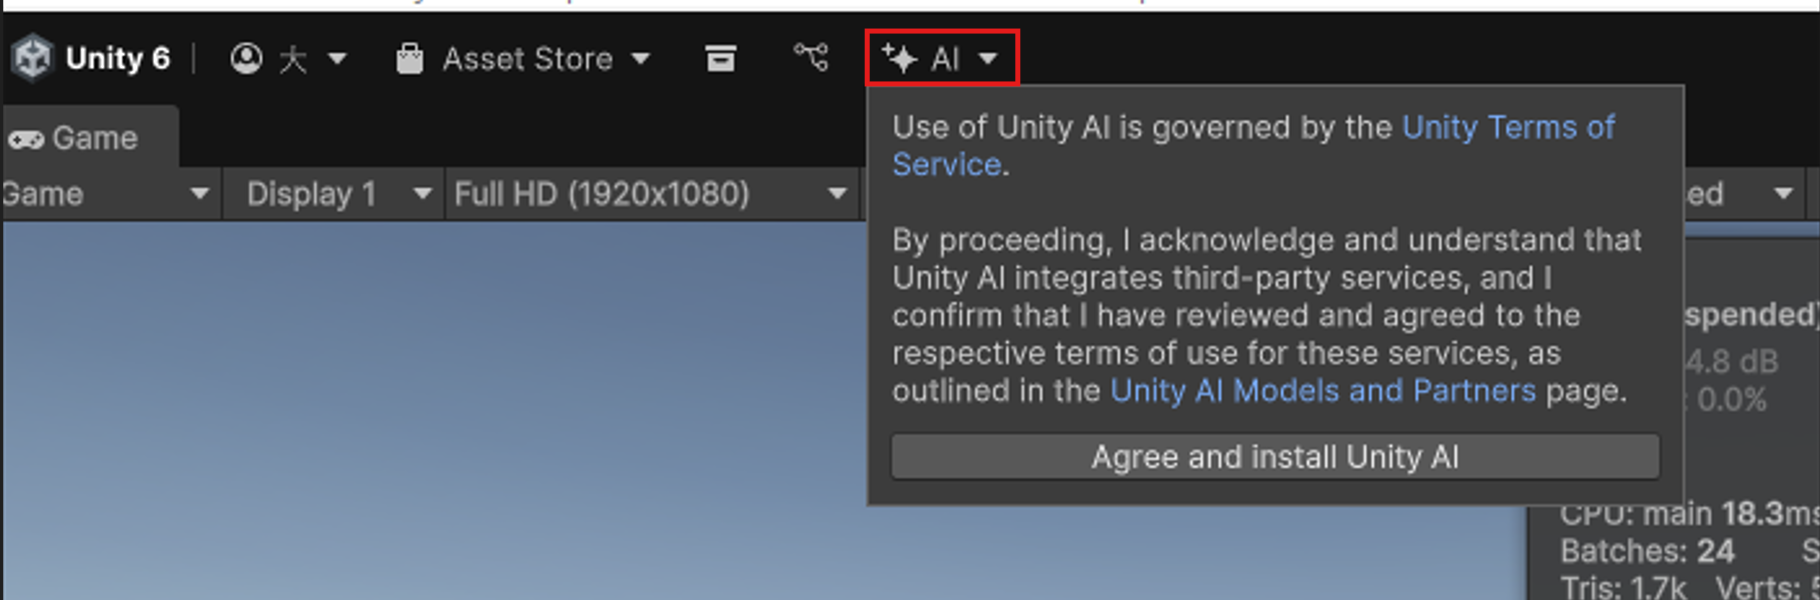Viewport: 1820px width, 600px height.
Task: Click the Asset Store shopping bag icon
Action: [410, 57]
